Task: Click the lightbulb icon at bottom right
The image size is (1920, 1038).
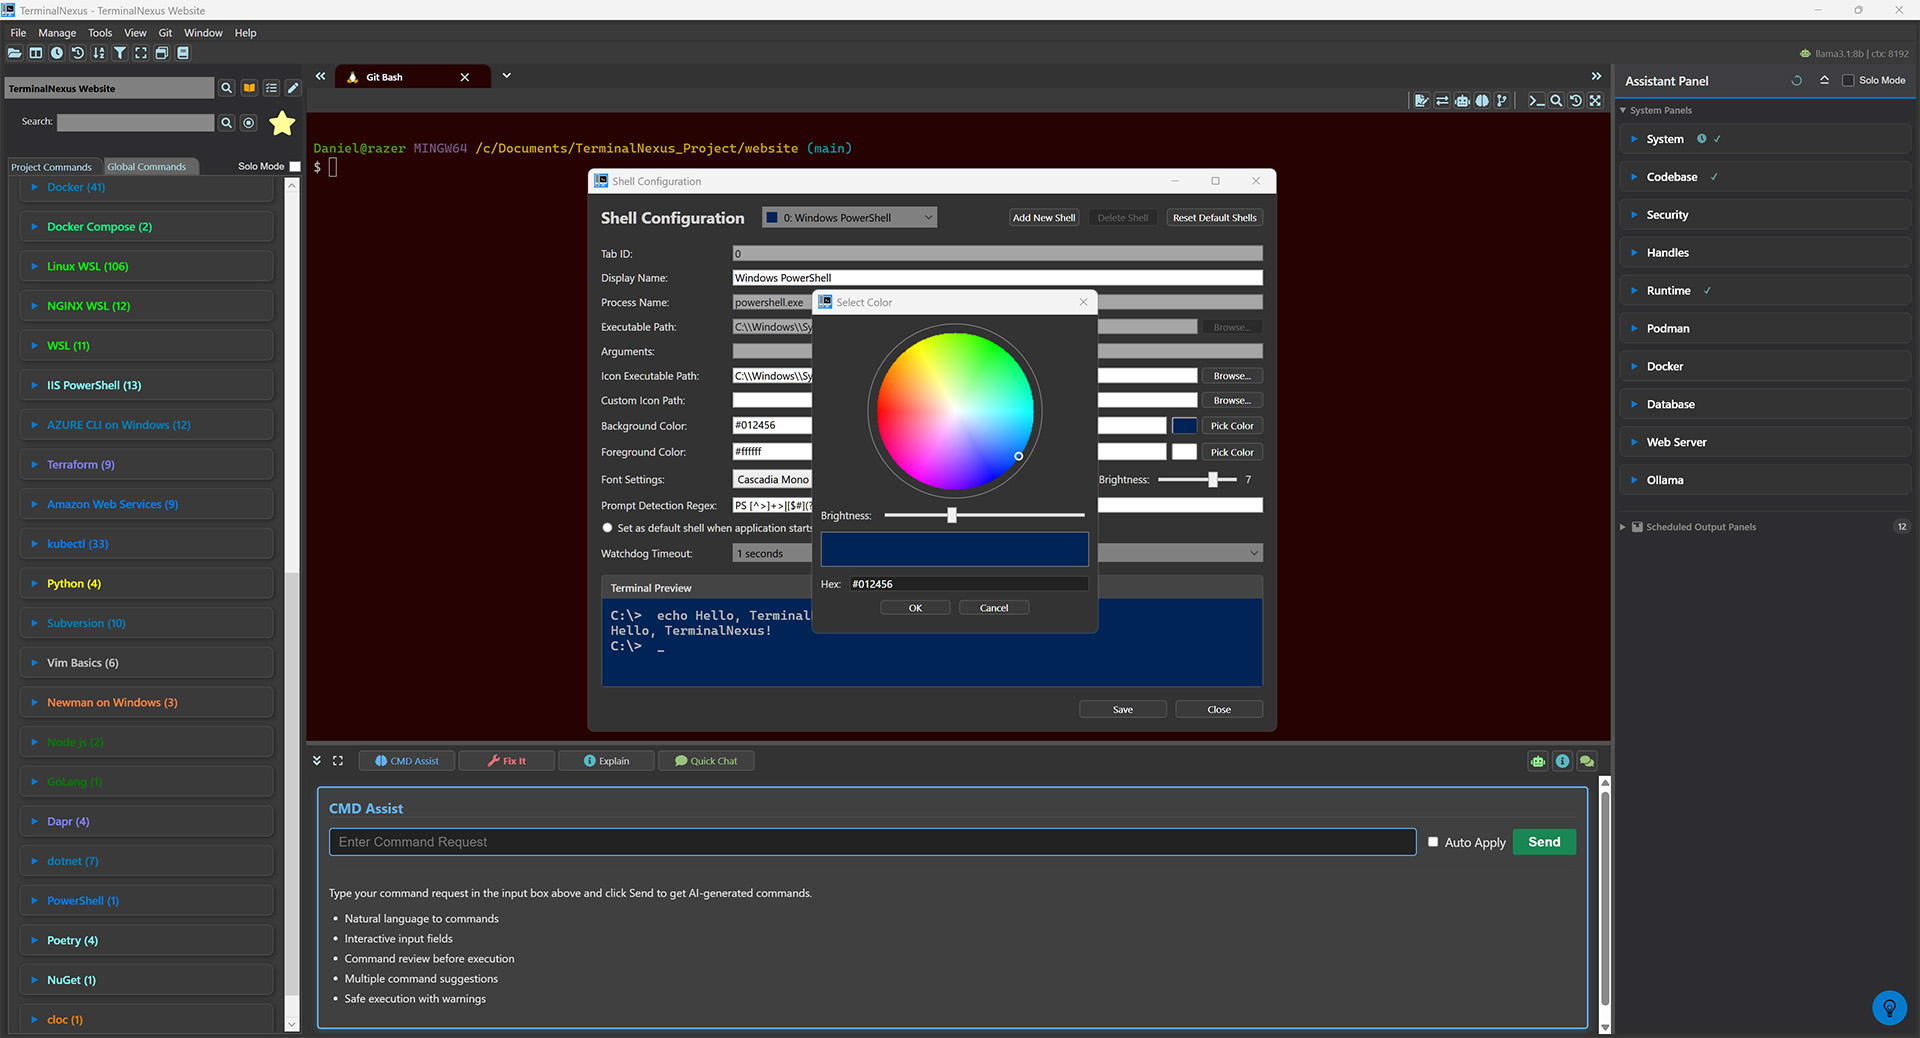Action: (x=1888, y=1007)
